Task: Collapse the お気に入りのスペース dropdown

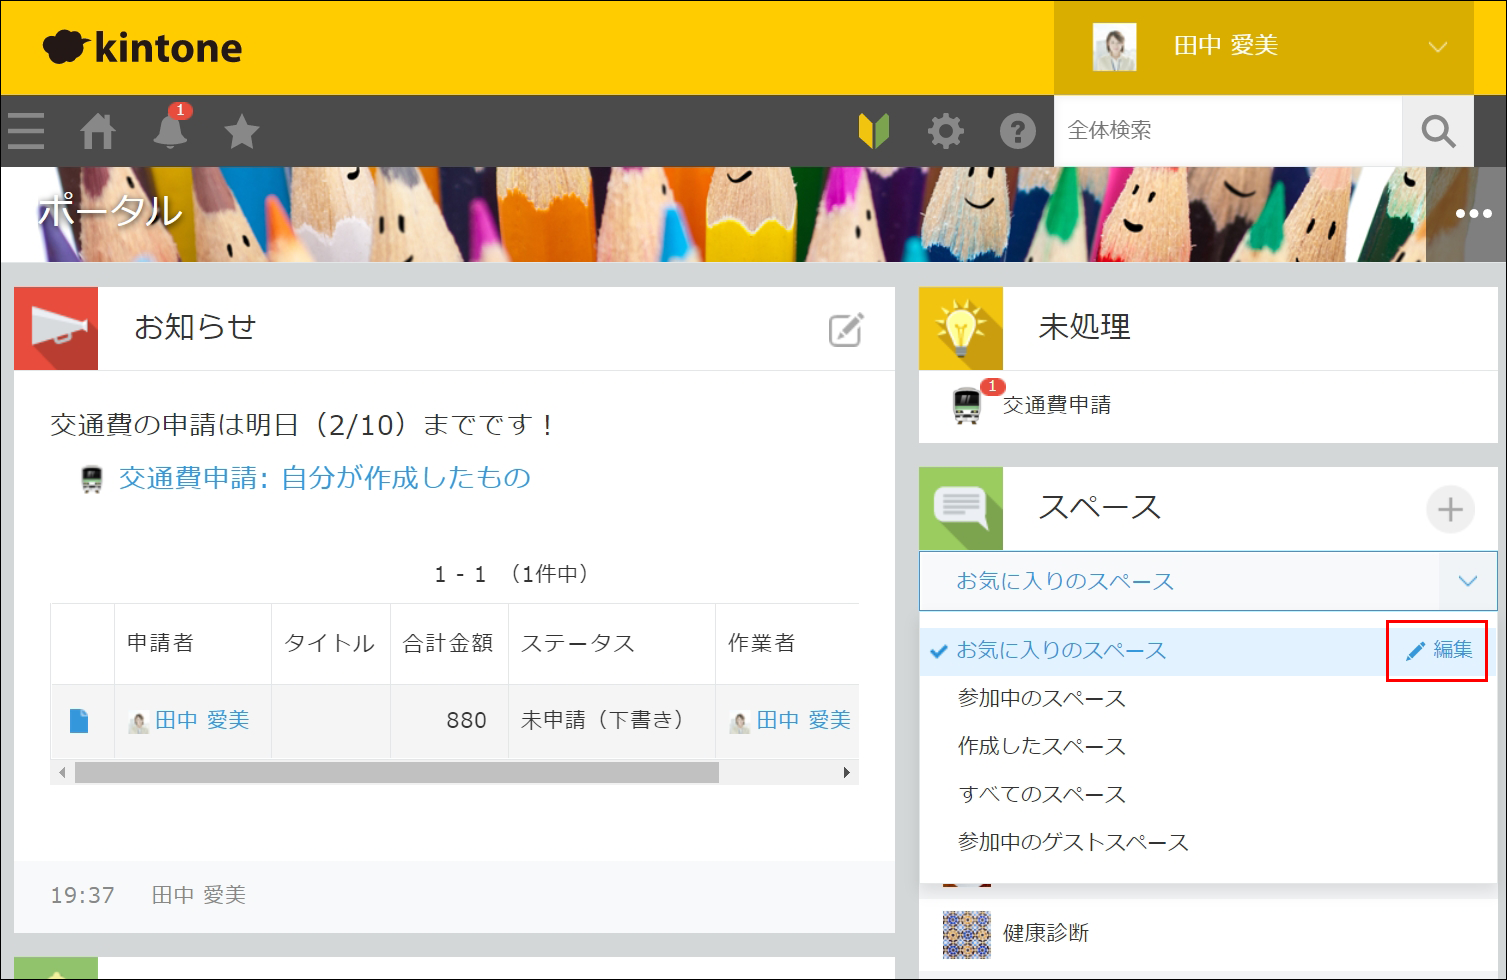Action: [x=1467, y=581]
